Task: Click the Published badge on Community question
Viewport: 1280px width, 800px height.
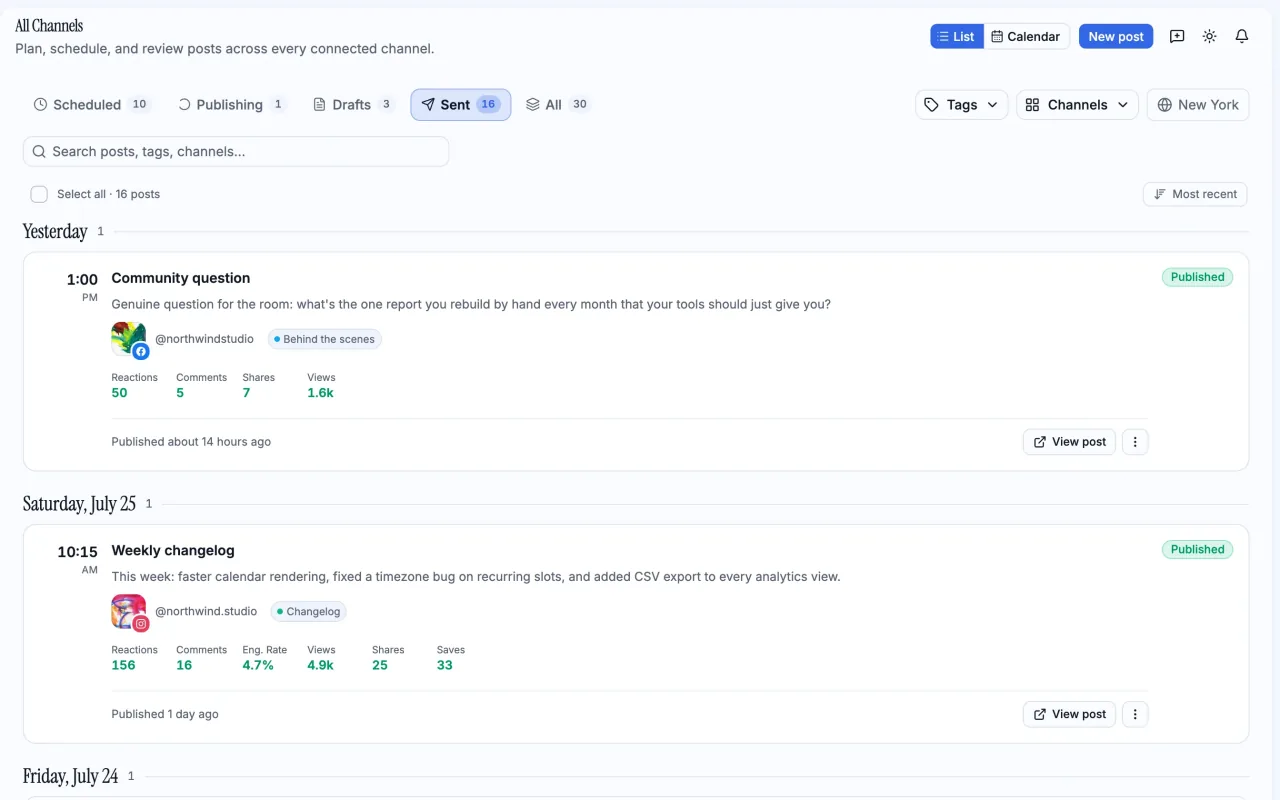Action: [x=1197, y=277]
